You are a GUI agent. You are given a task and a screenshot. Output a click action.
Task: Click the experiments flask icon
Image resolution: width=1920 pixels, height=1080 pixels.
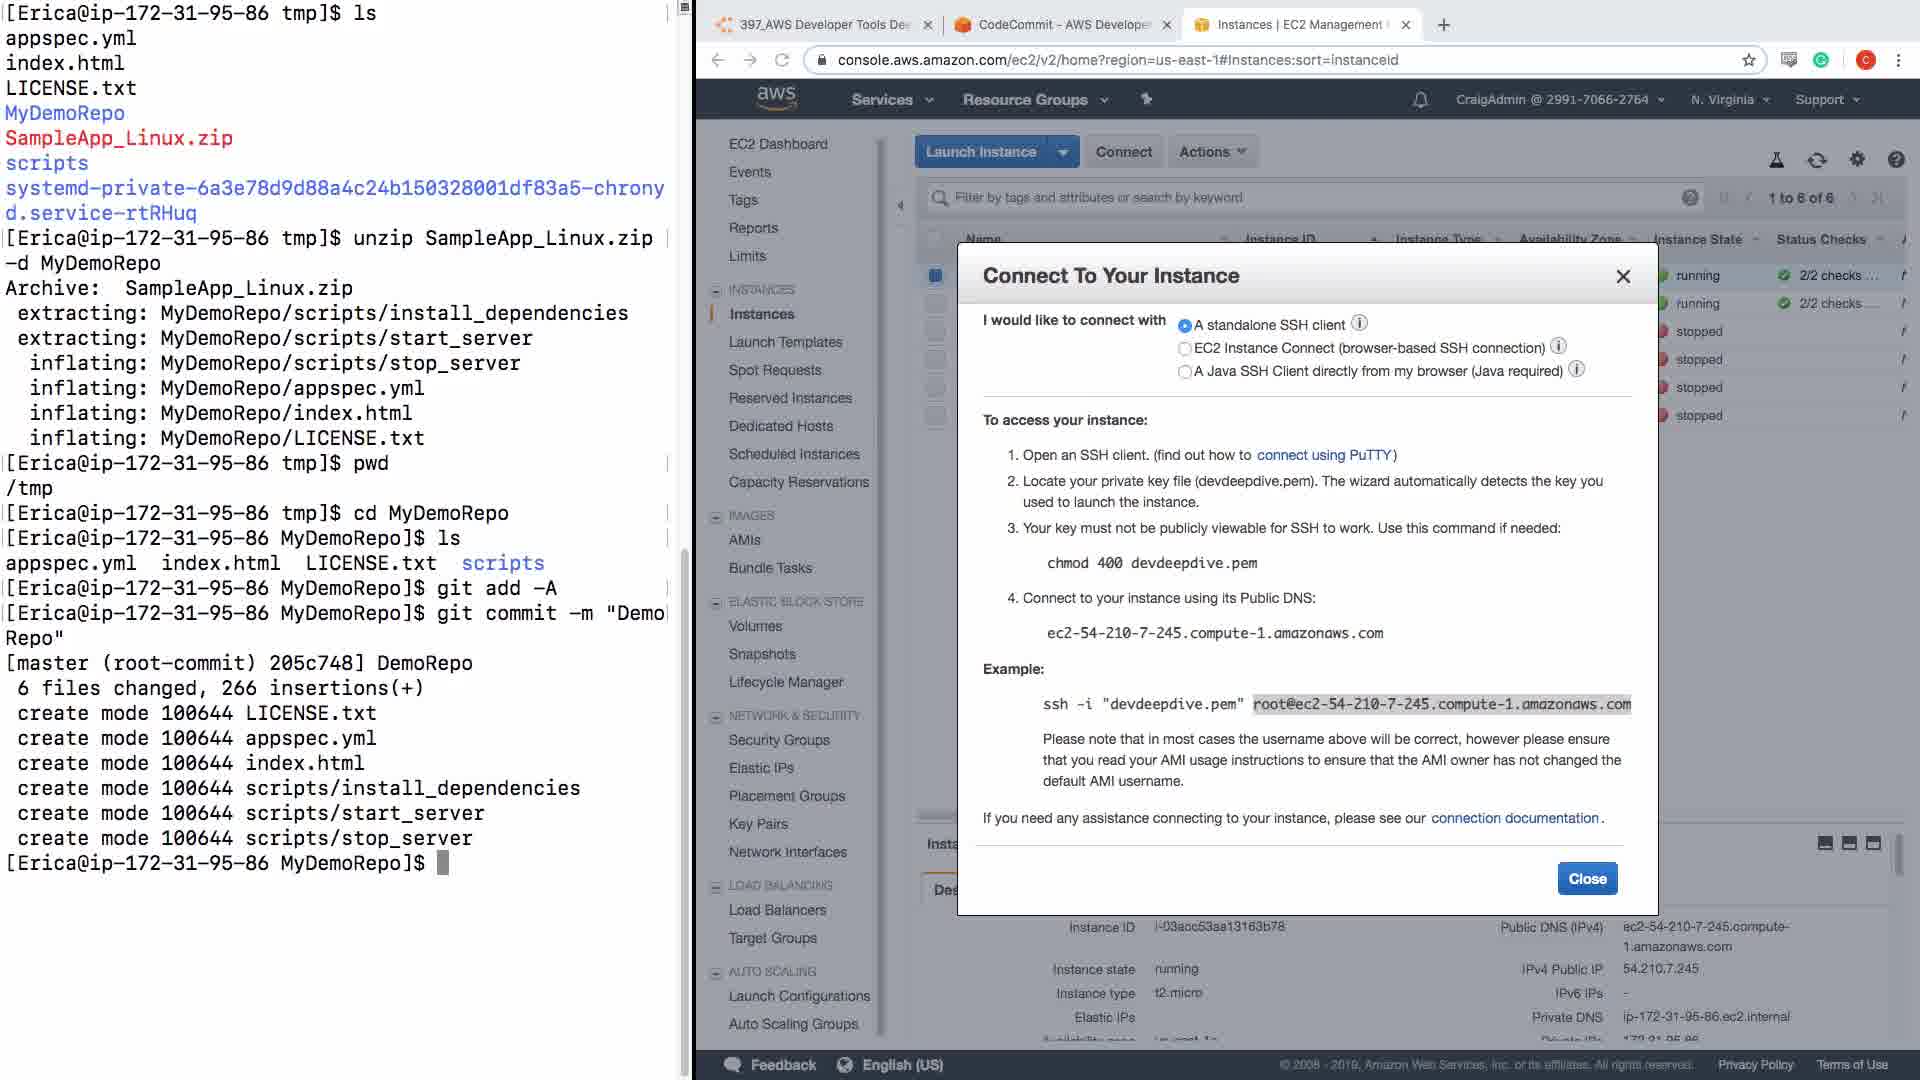point(1776,160)
